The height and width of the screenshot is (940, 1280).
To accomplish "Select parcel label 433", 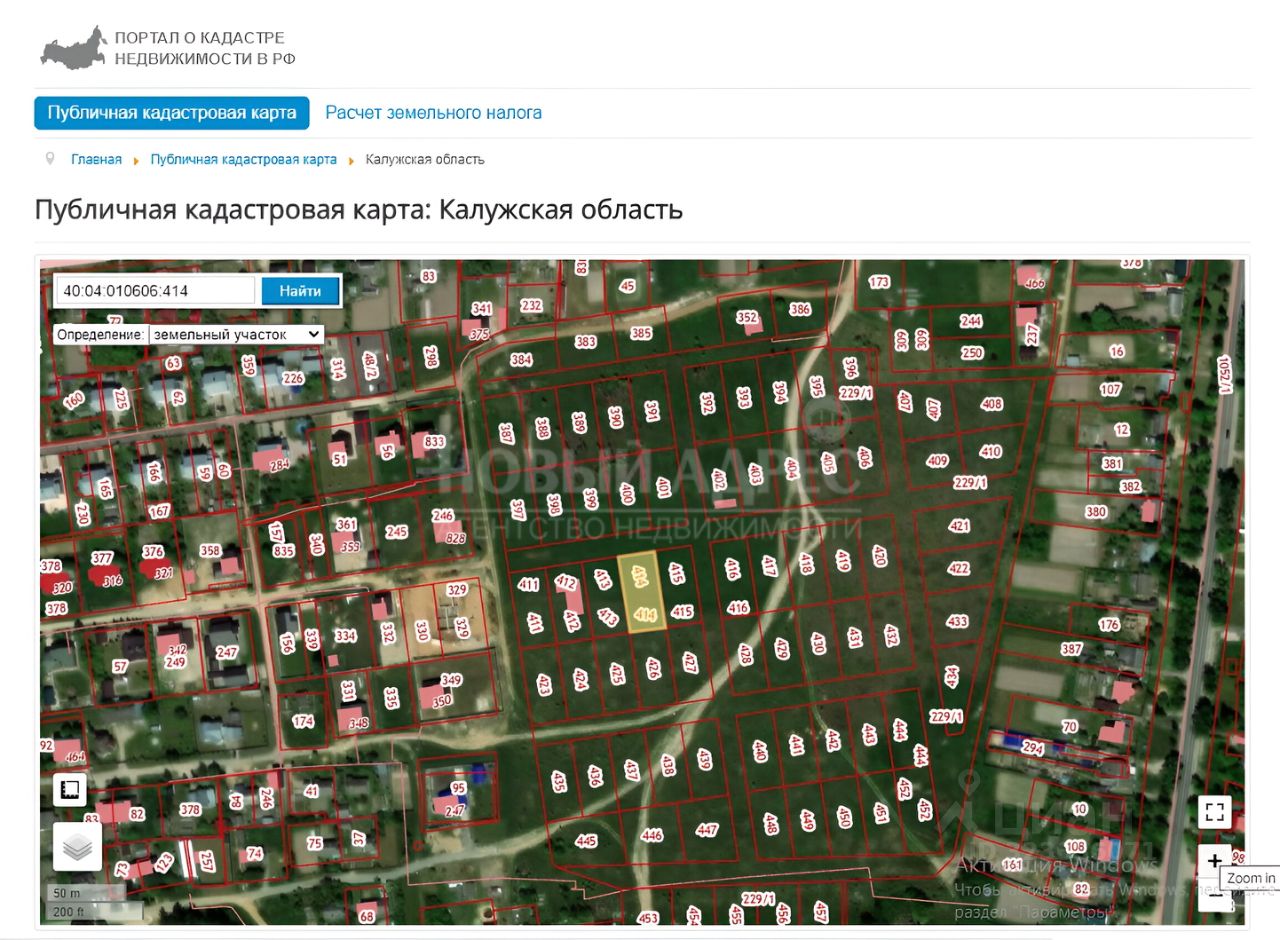I will 957,621.
